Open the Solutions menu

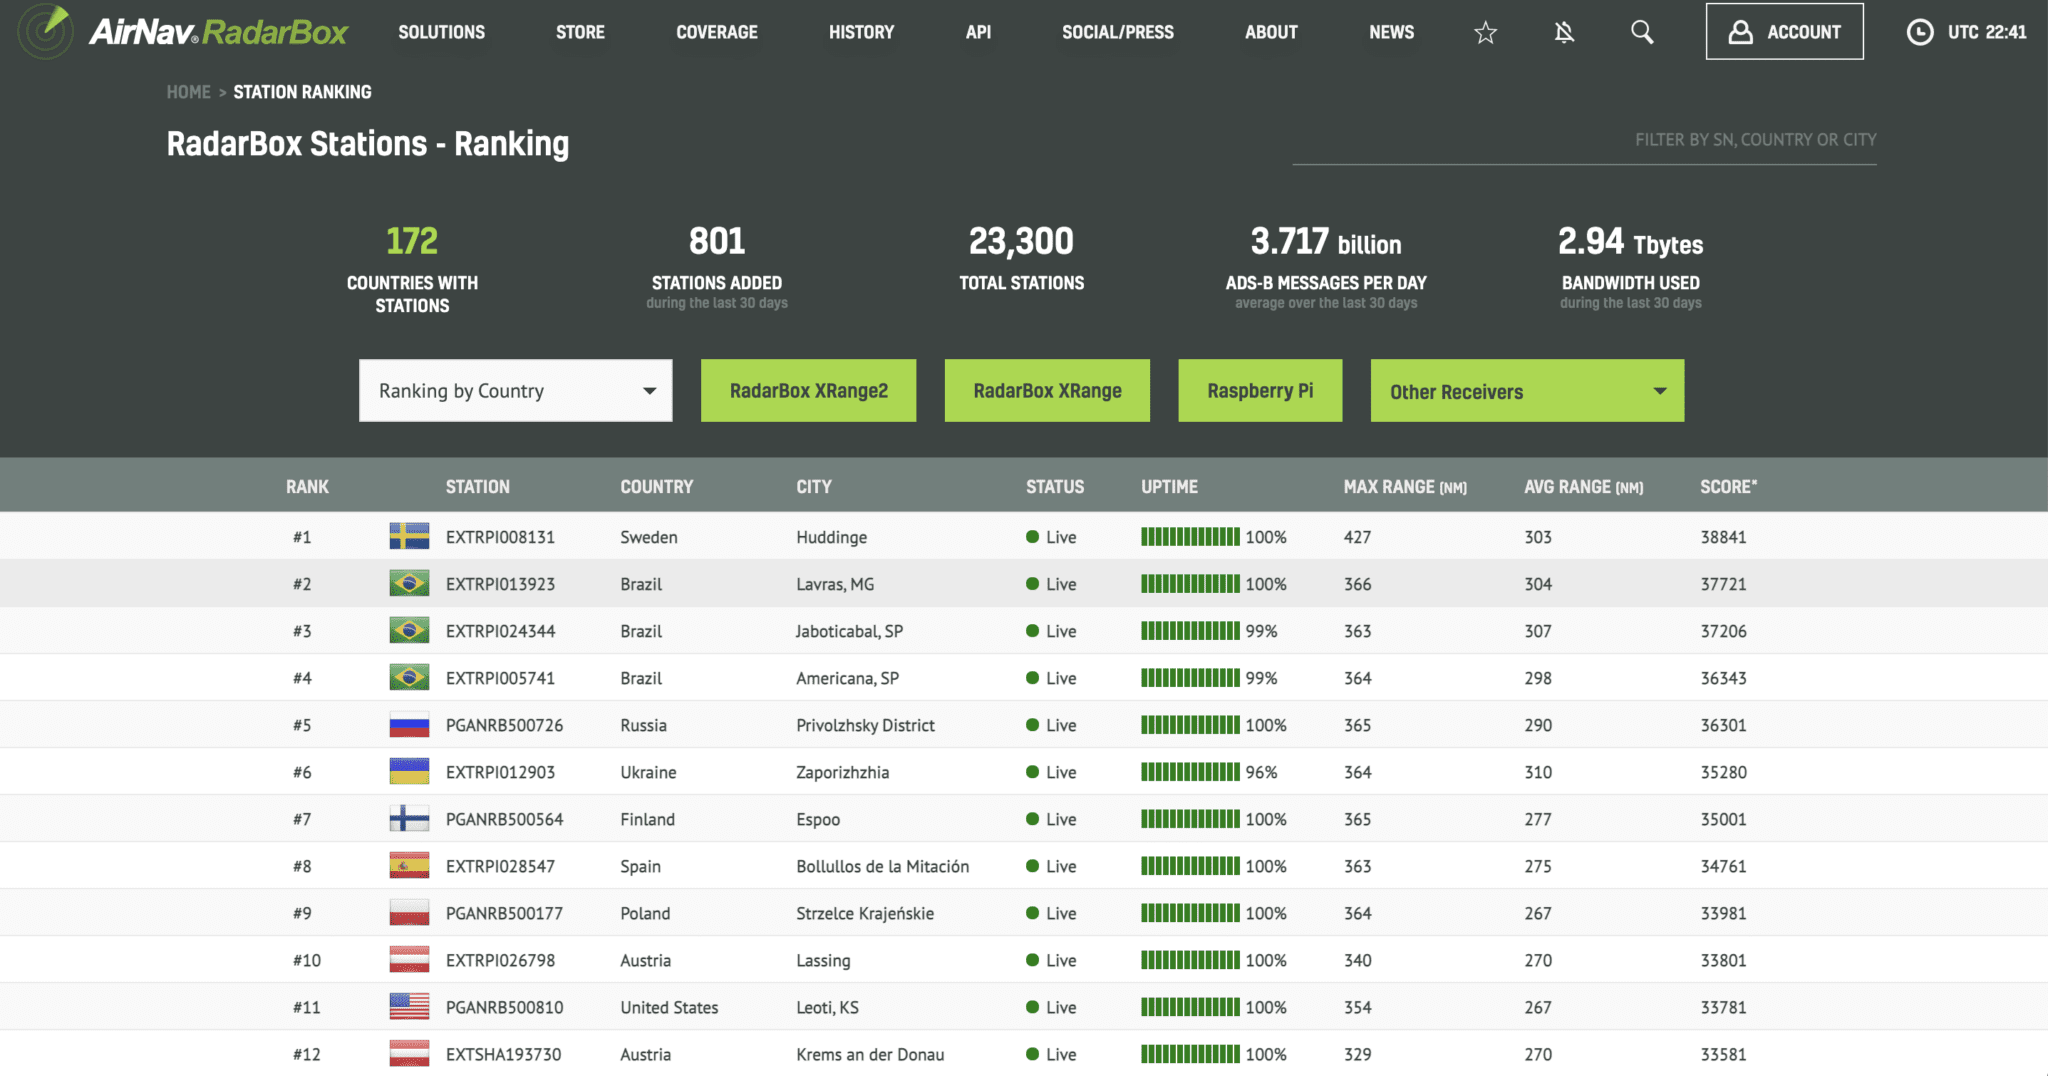[x=441, y=33]
